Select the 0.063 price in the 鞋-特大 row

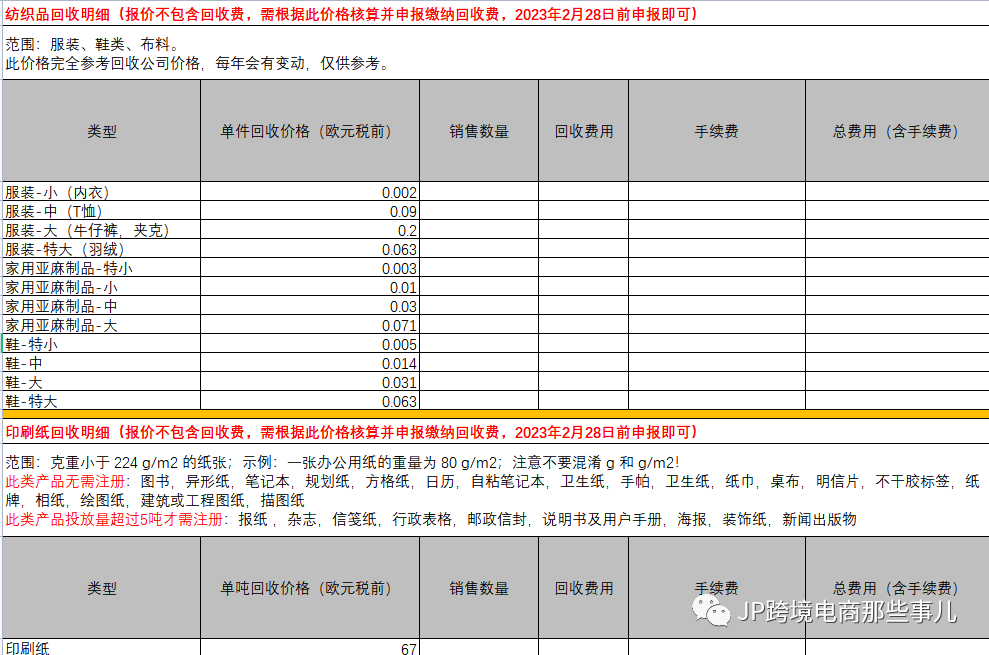tap(310, 400)
